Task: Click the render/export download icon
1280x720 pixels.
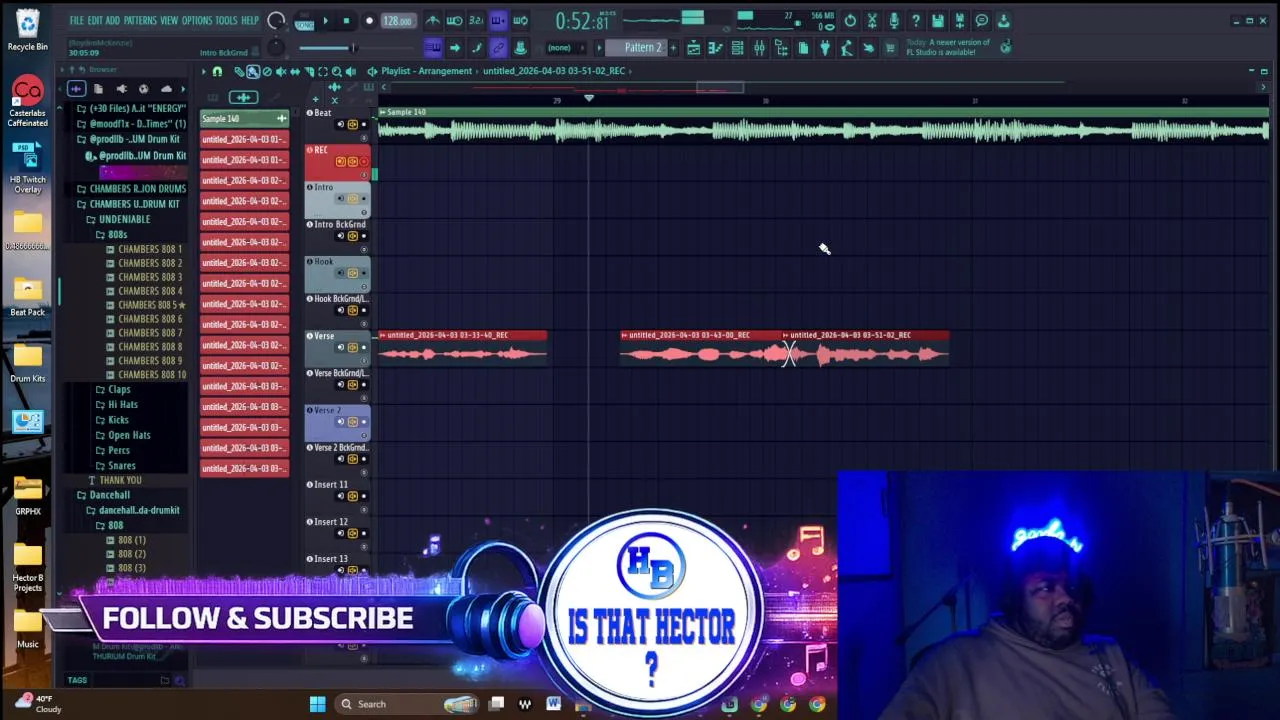Action: click(x=1003, y=20)
